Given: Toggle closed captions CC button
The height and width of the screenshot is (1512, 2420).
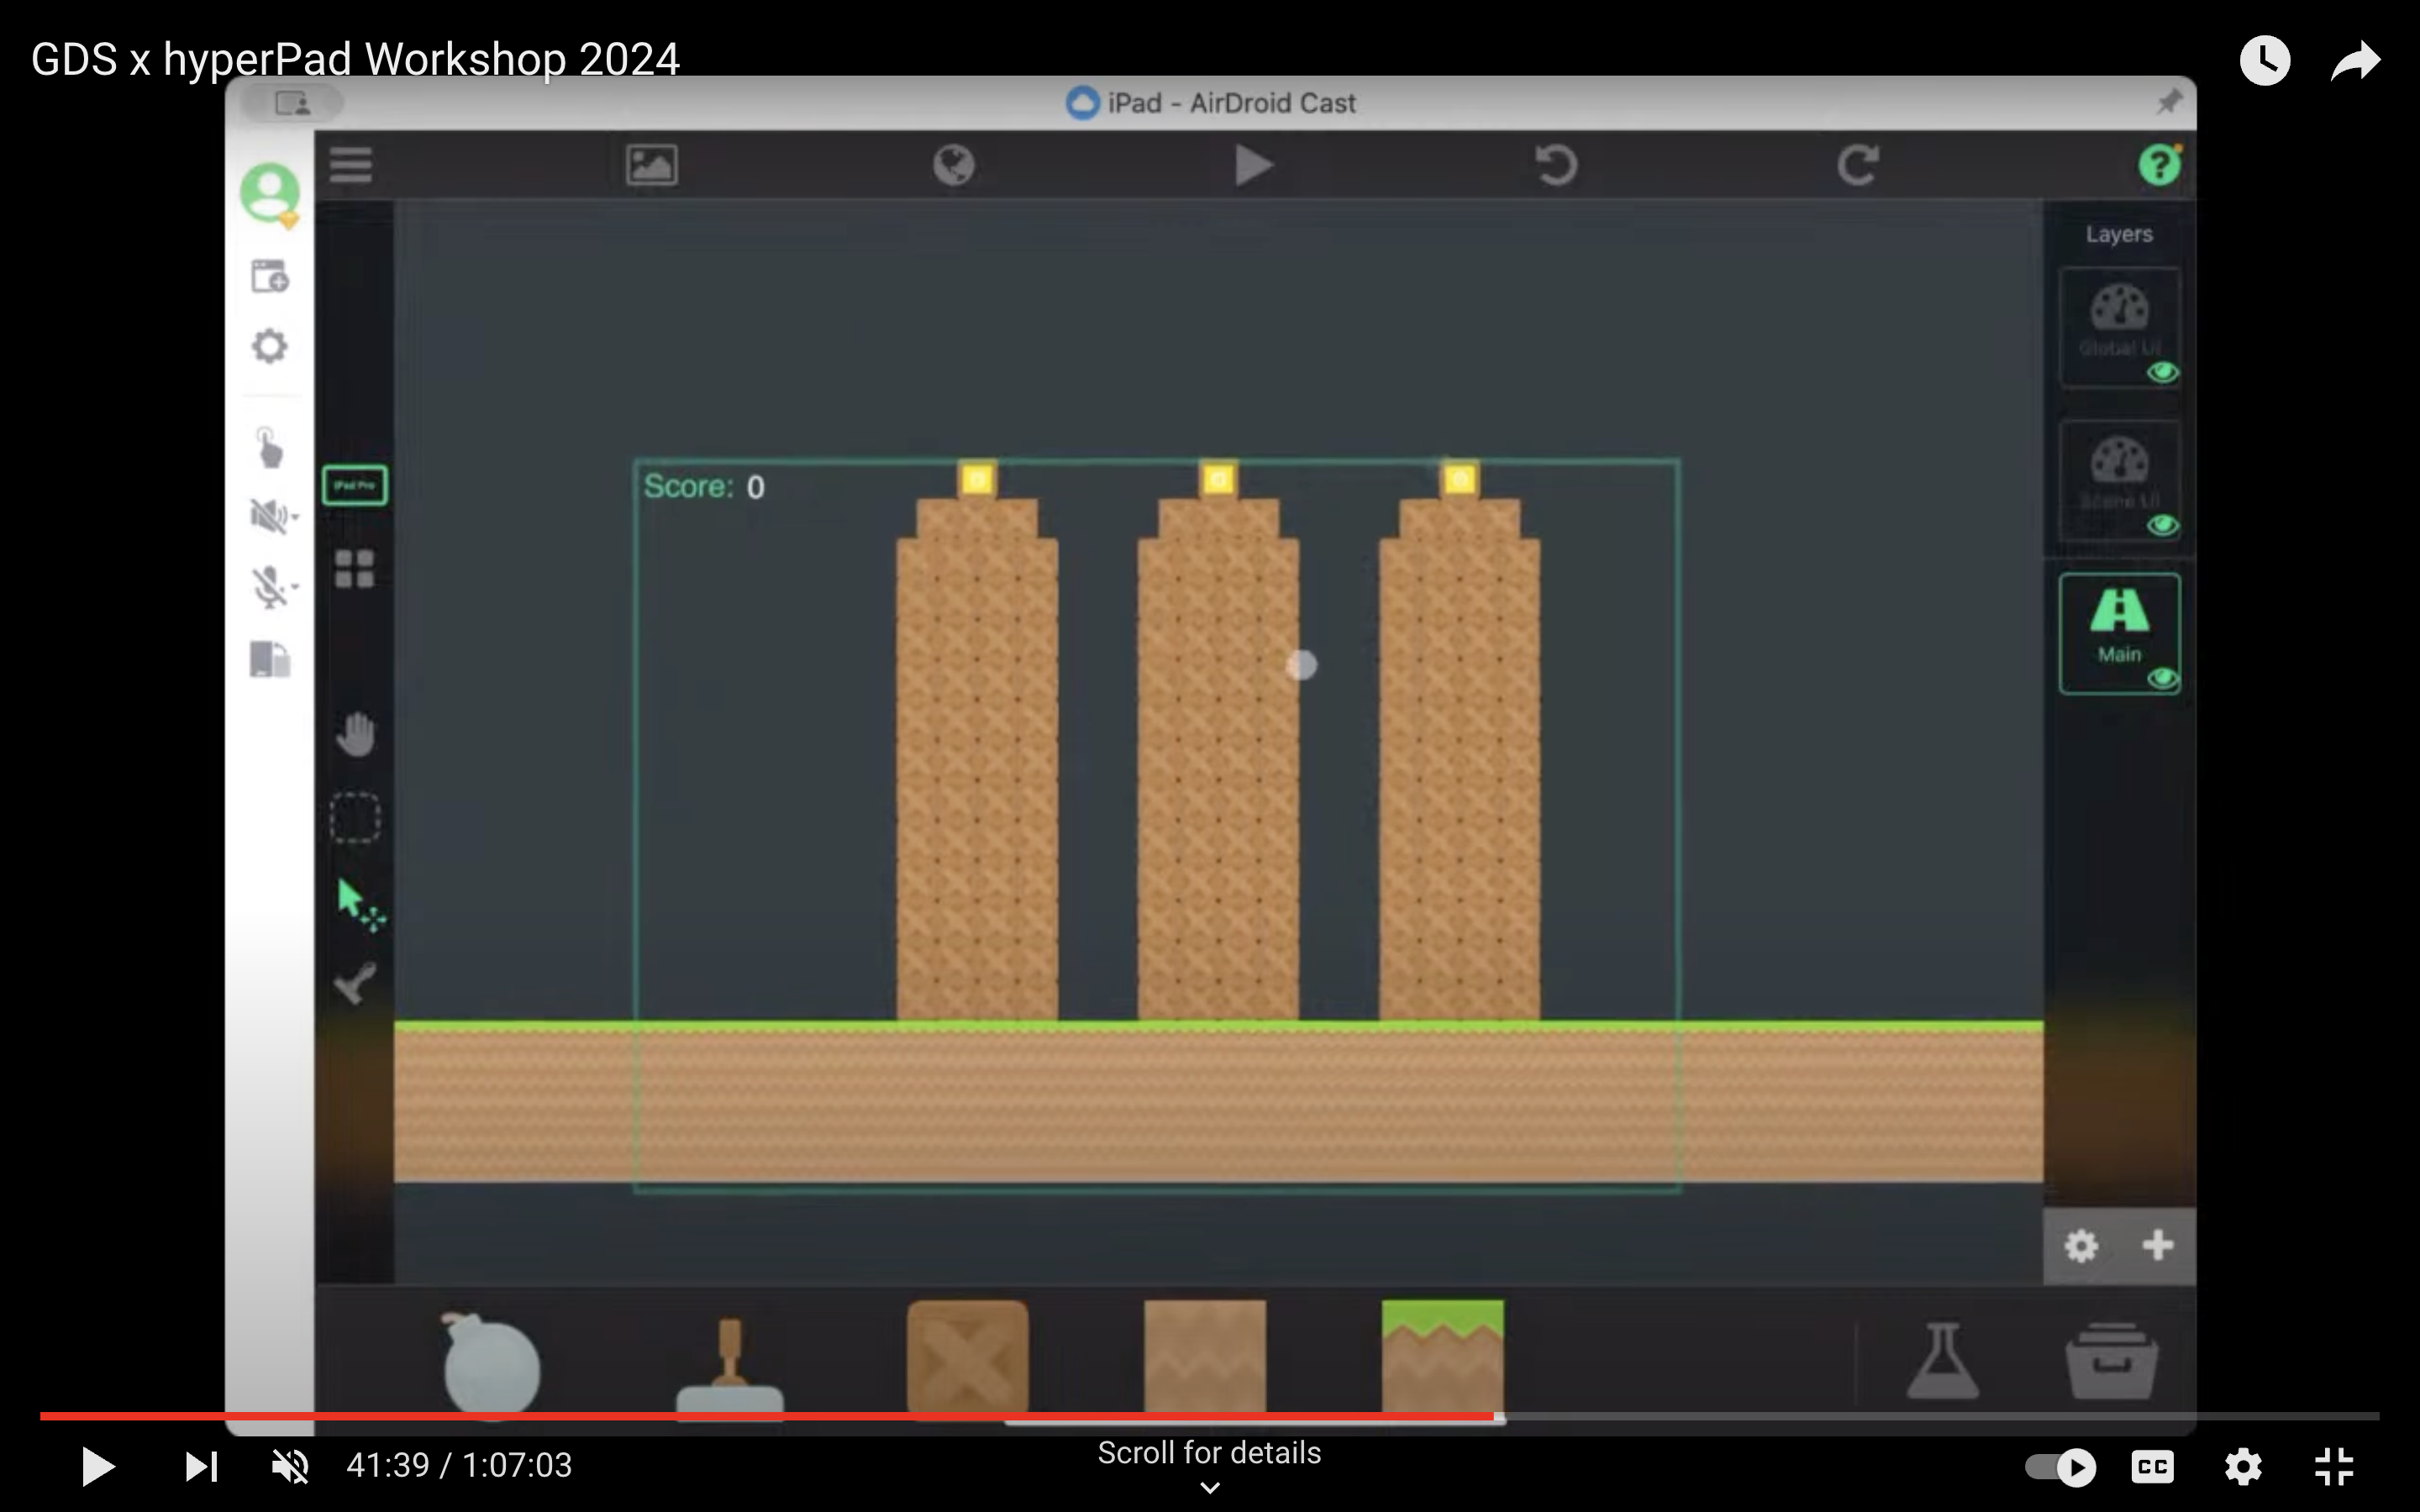Looking at the screenshot, I should click(x=2152, y=1467).
